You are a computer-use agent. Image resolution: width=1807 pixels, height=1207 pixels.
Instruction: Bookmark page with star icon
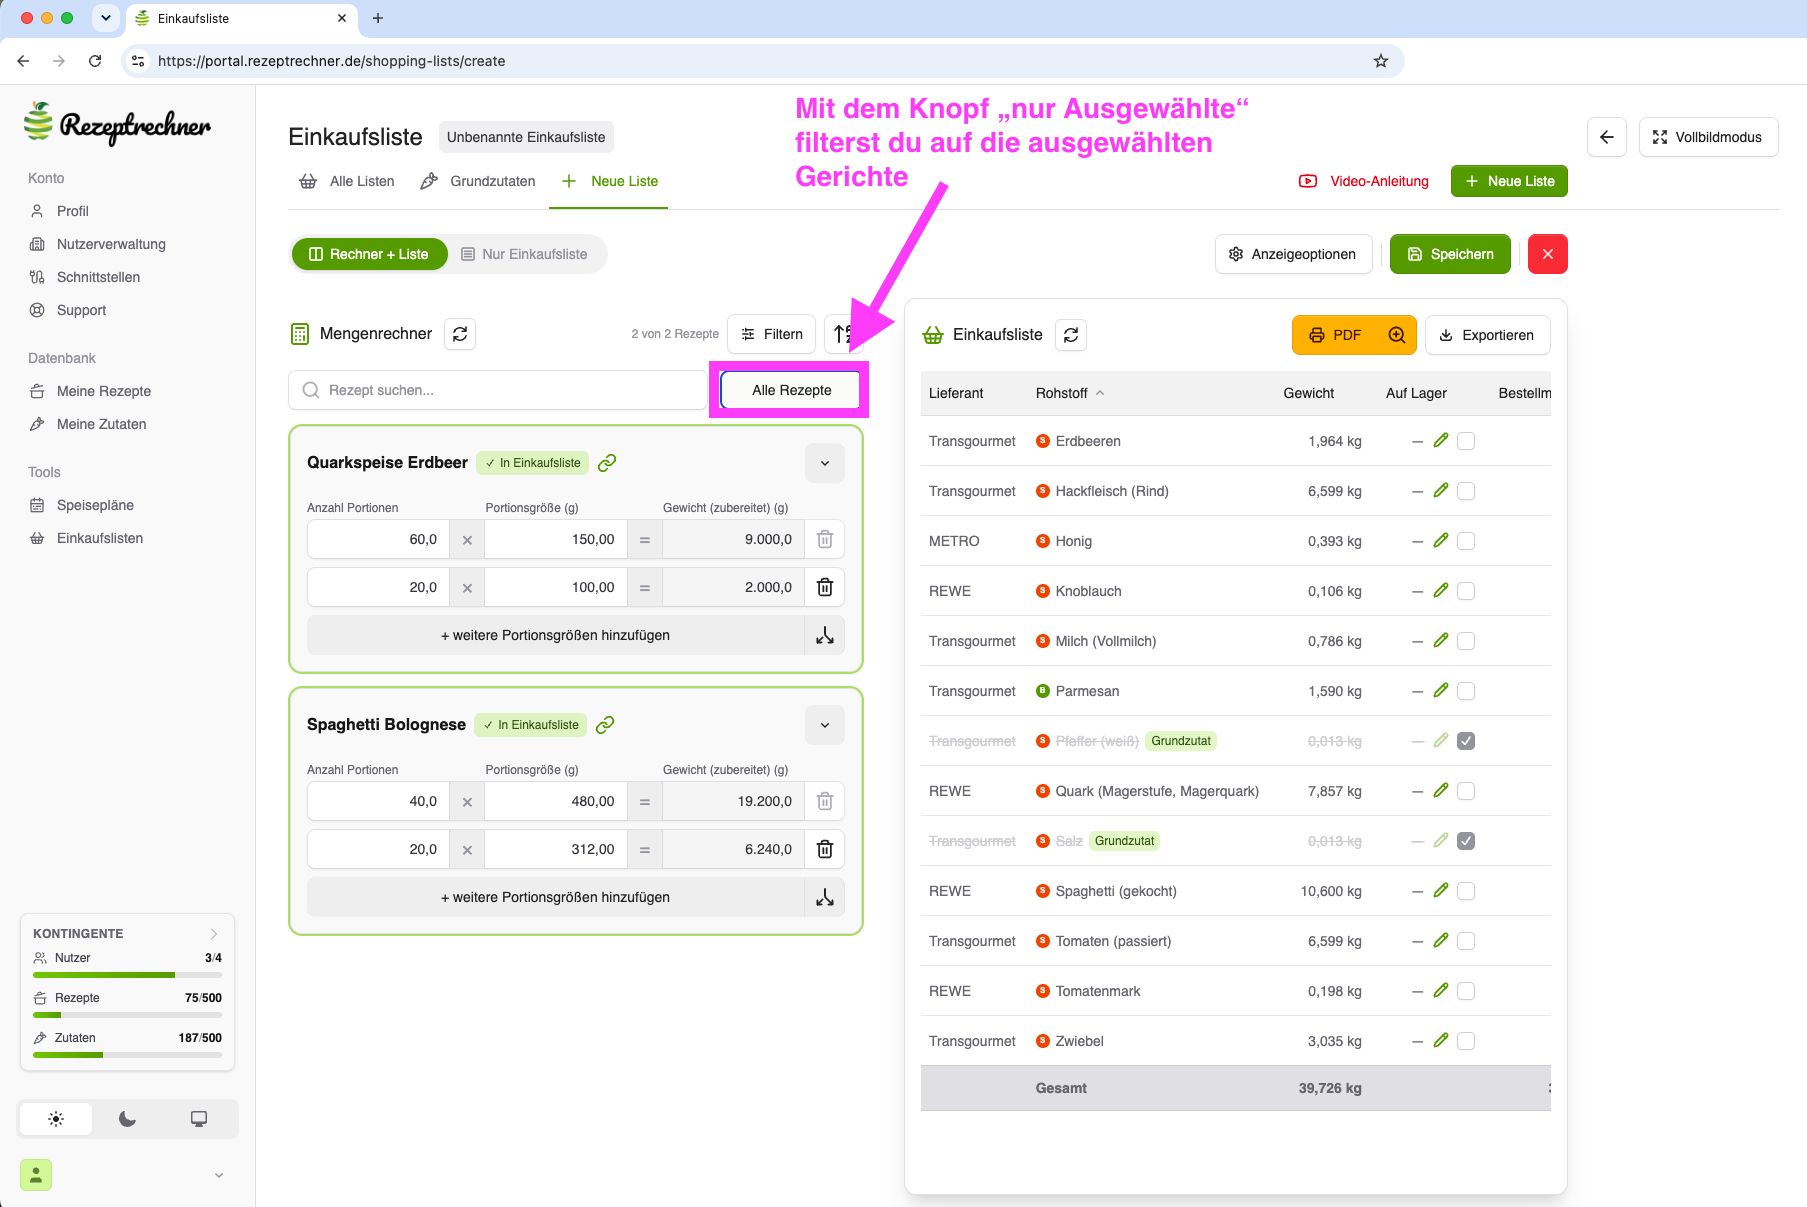[1381, 61]
